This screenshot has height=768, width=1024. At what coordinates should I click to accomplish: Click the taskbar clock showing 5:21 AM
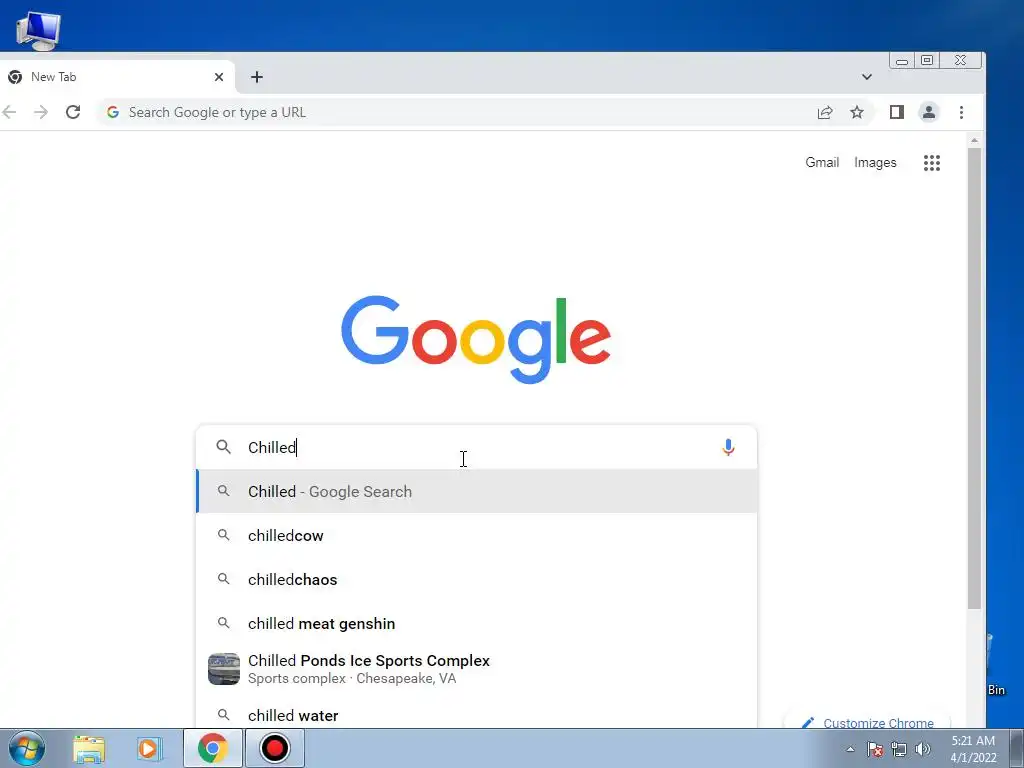[x=973, y=749]
